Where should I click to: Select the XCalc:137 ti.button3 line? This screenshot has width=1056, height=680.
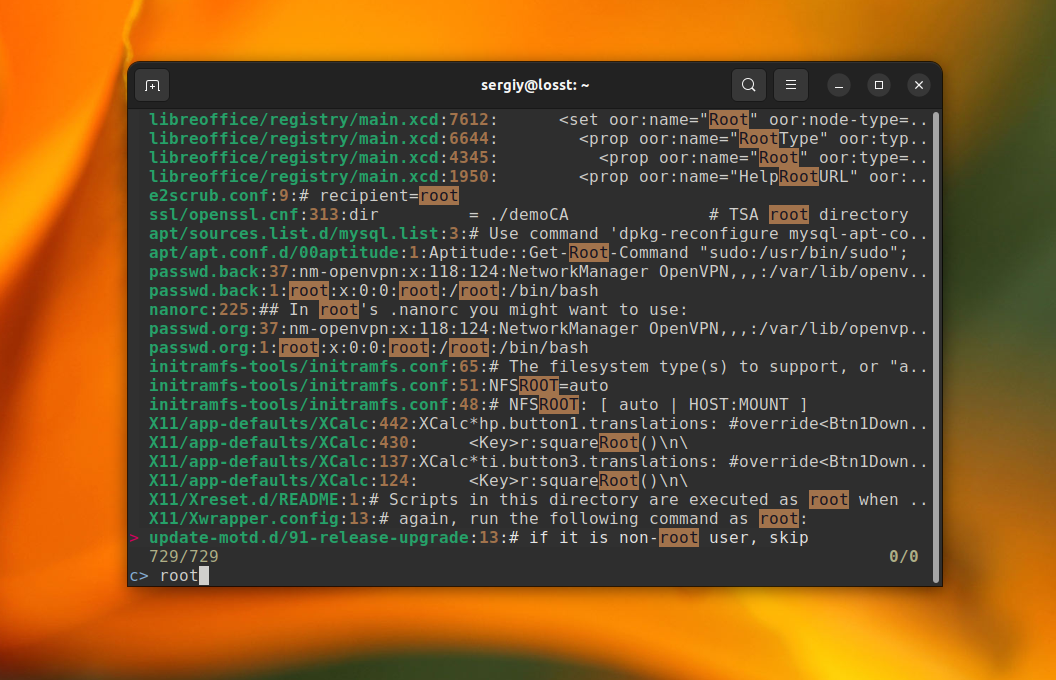[537, 461]
